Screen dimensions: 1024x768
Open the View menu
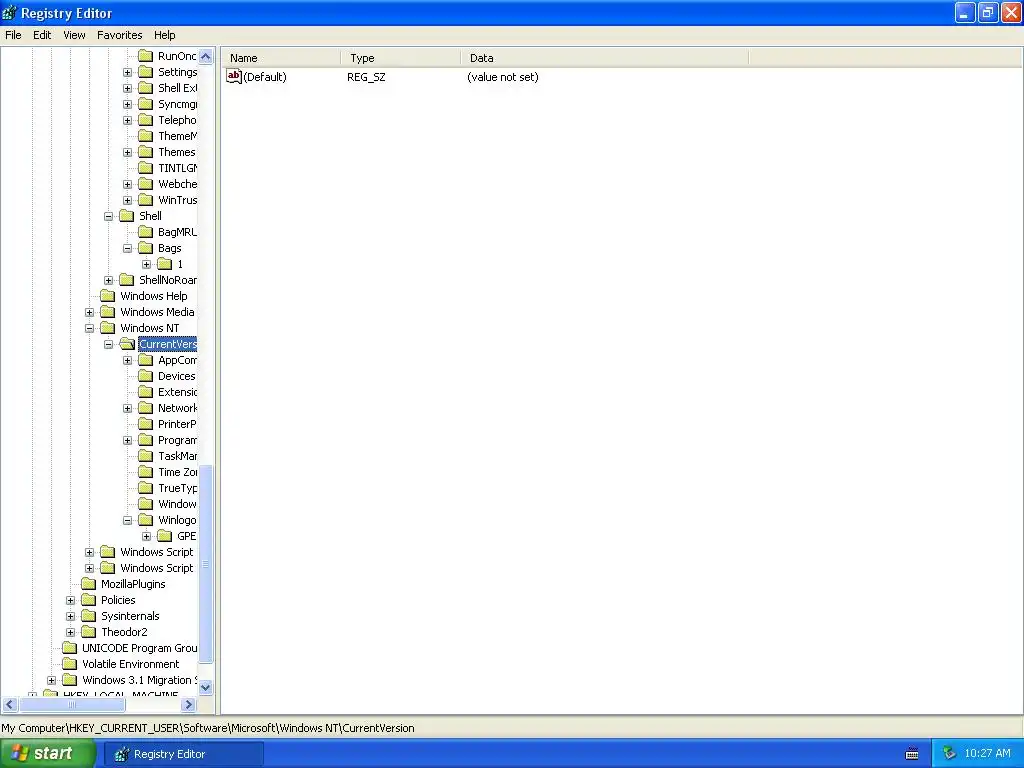click(x=74, y=35)
